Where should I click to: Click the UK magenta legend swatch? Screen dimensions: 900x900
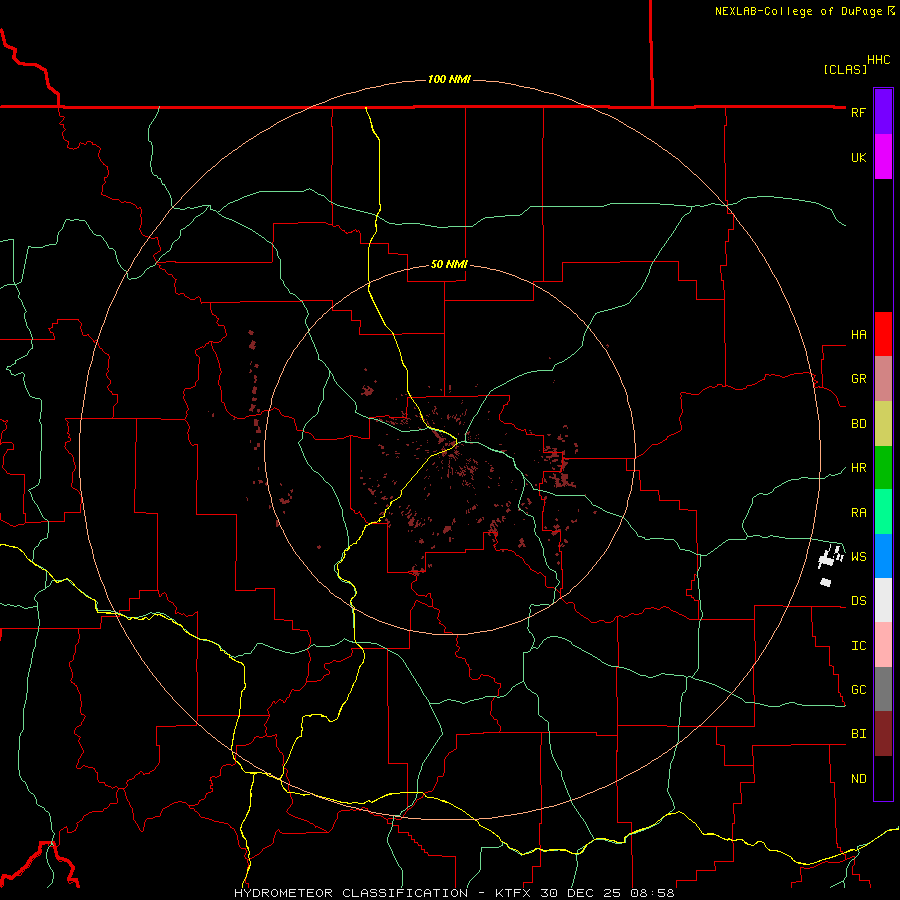(883, 157)
